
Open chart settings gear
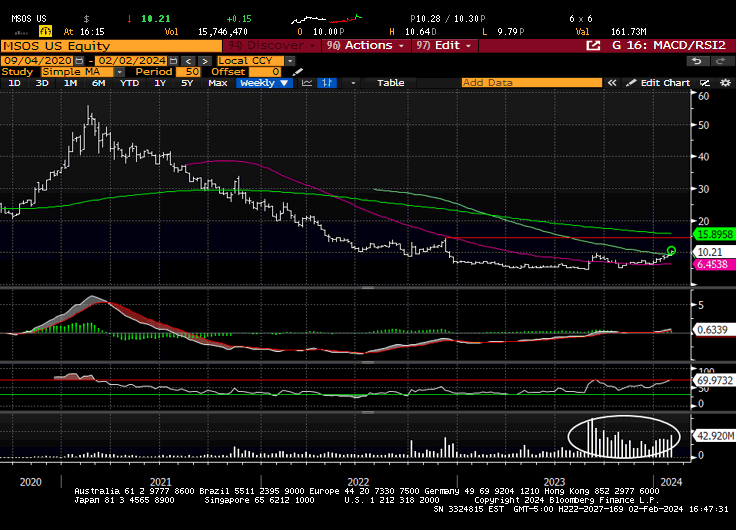tap(725, 83)
